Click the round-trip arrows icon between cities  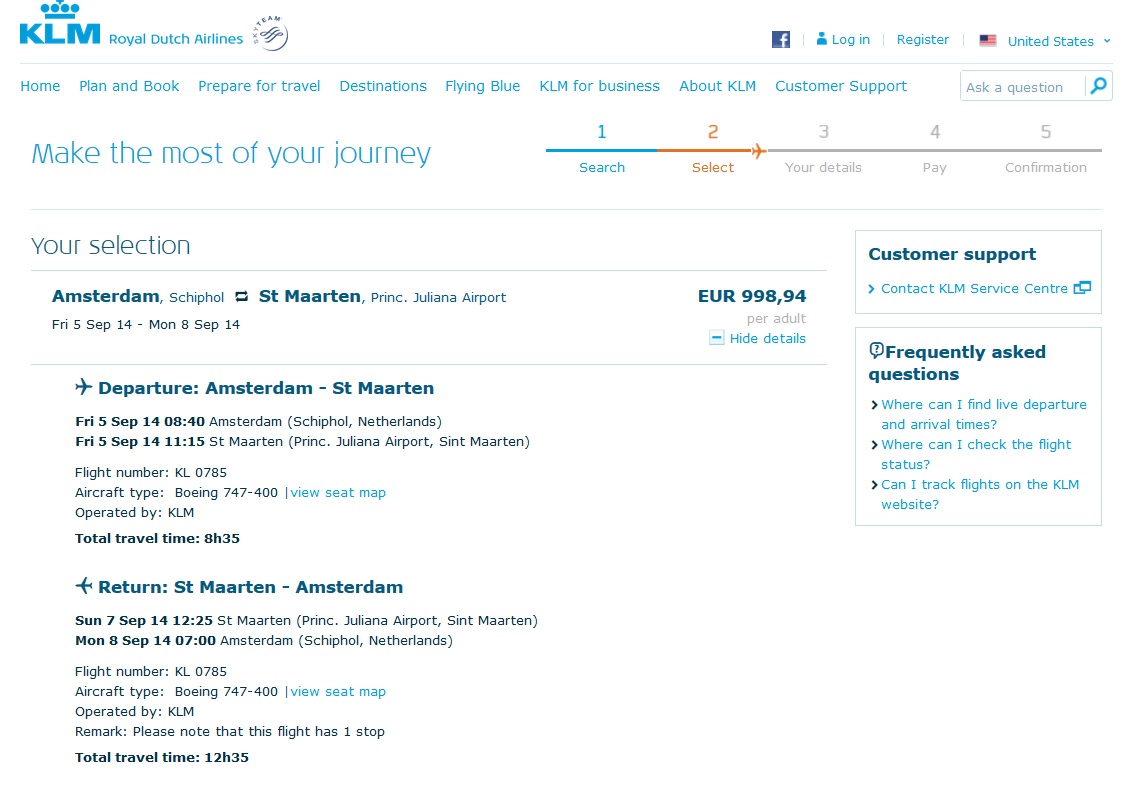[x=242, y=297]
